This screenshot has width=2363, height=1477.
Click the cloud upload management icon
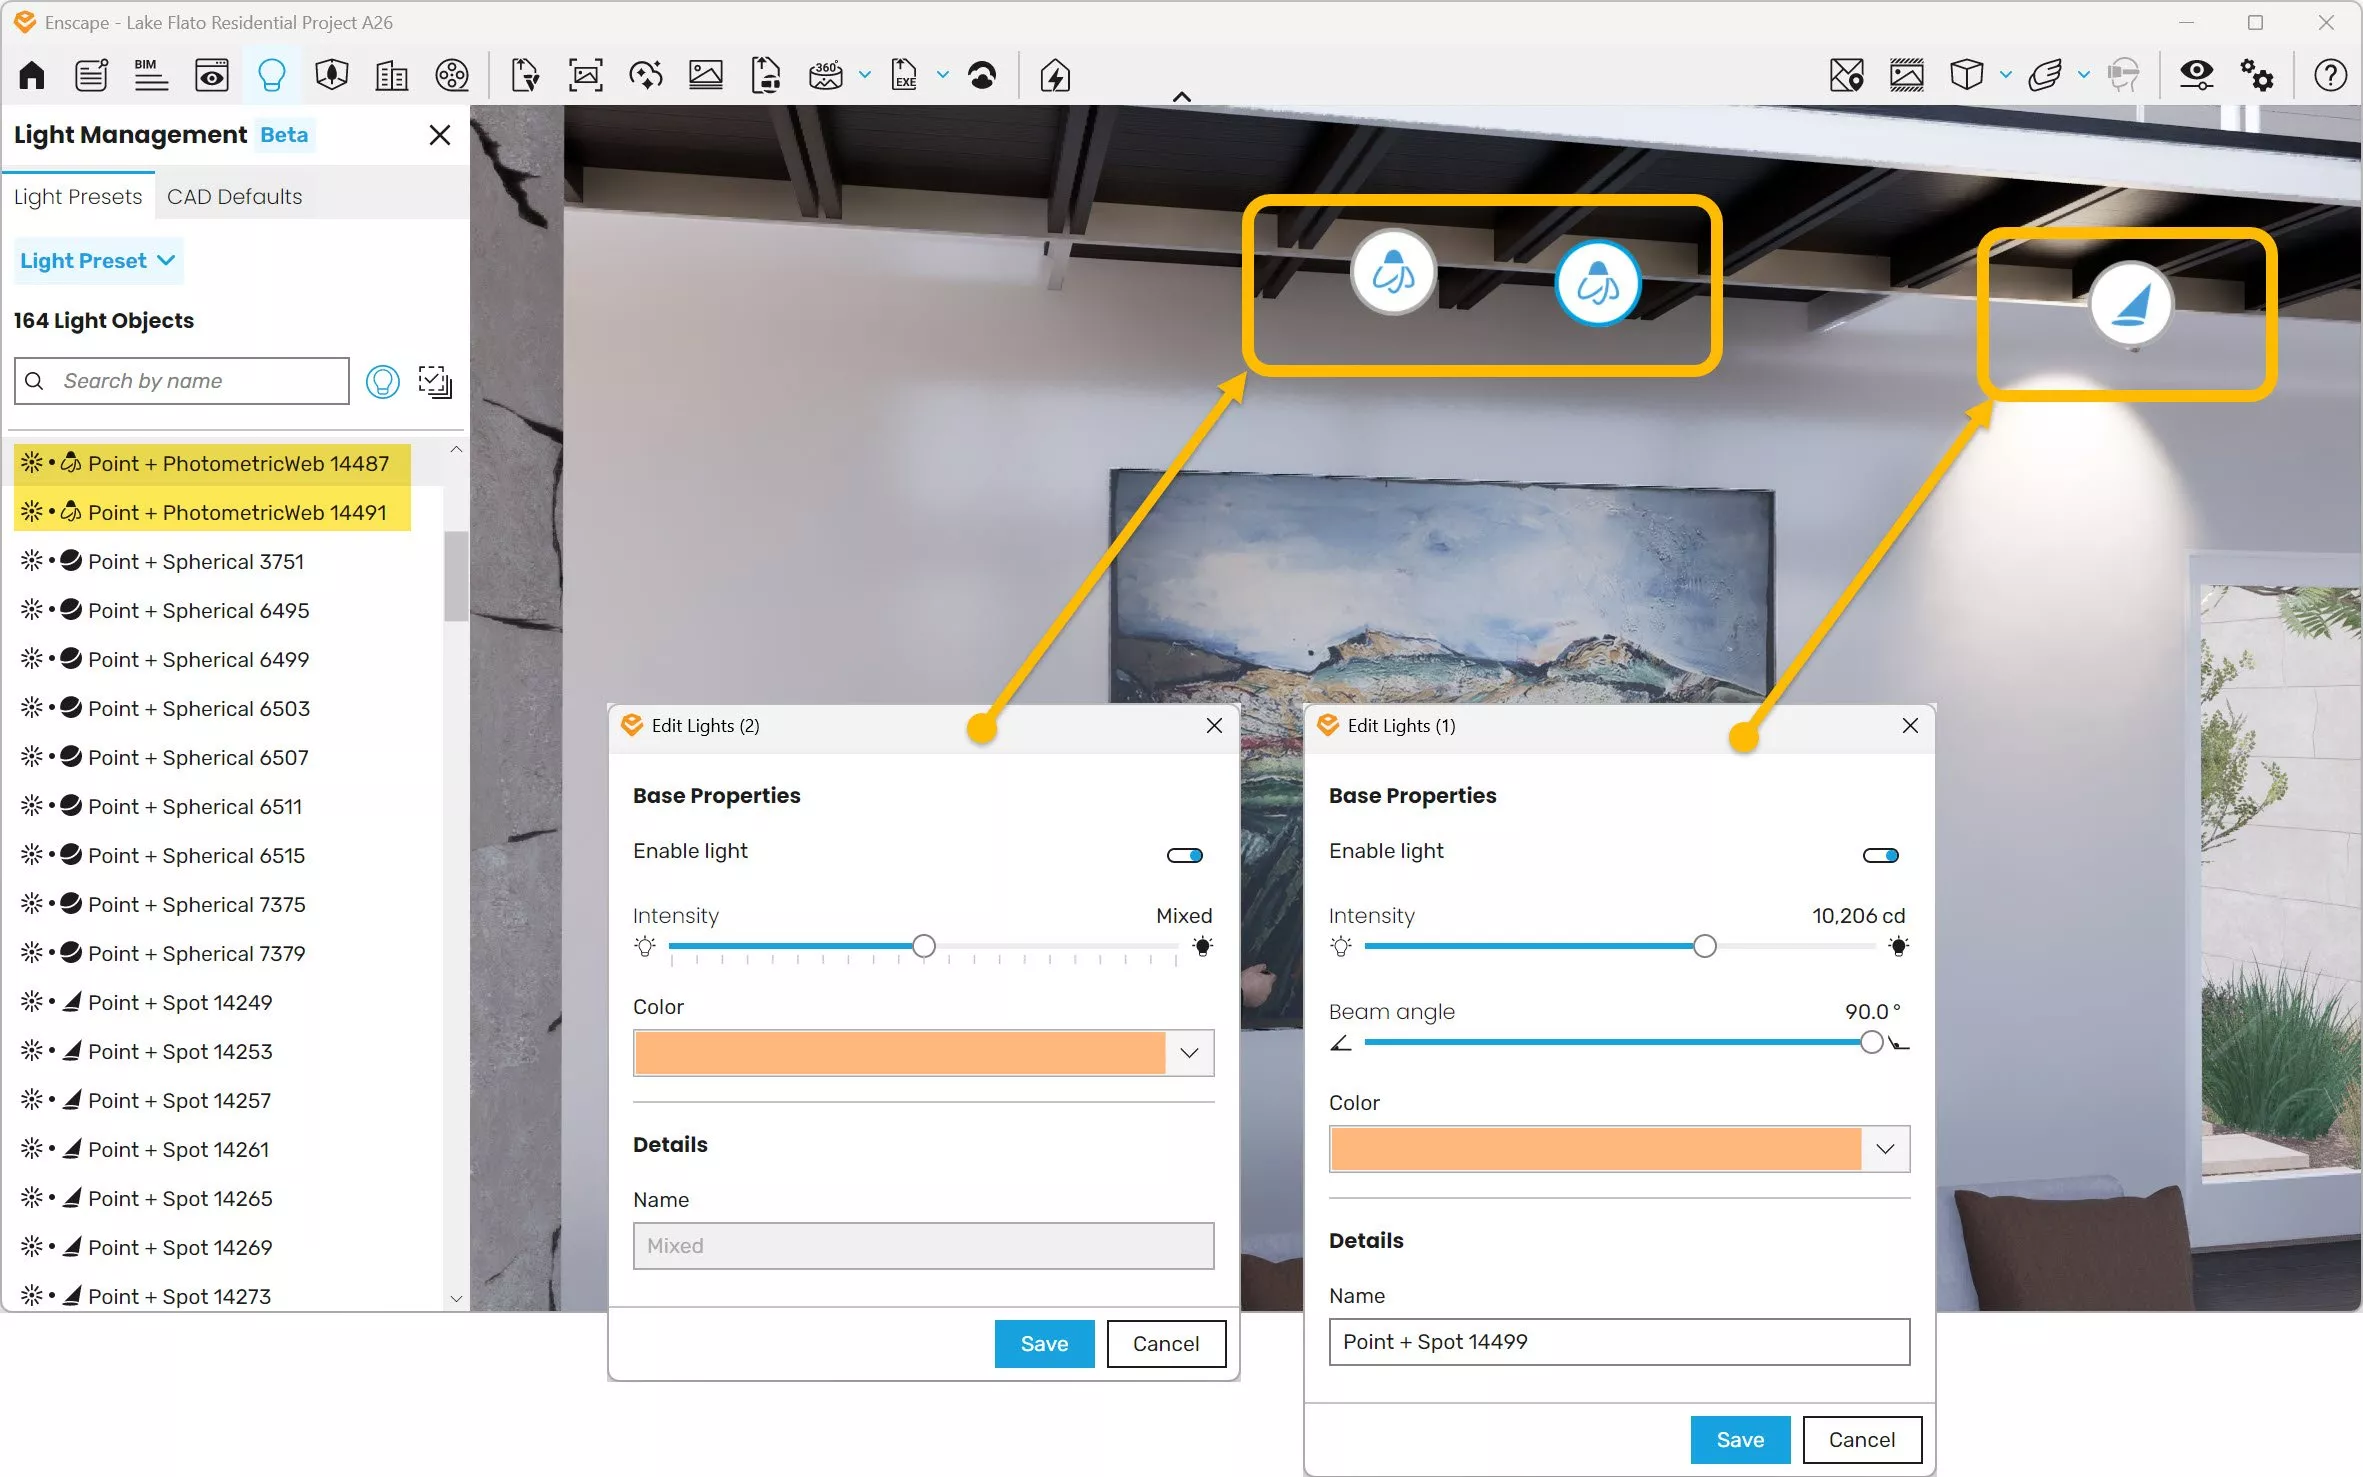(x=982, y=75)
